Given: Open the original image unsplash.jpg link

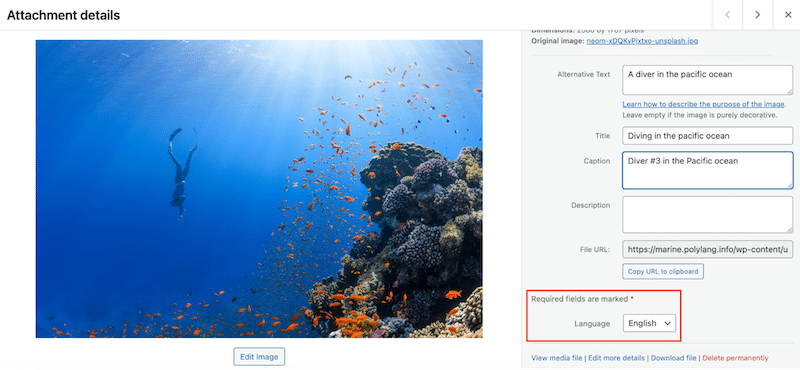Looking at the screenshot, I should [642, 41].
